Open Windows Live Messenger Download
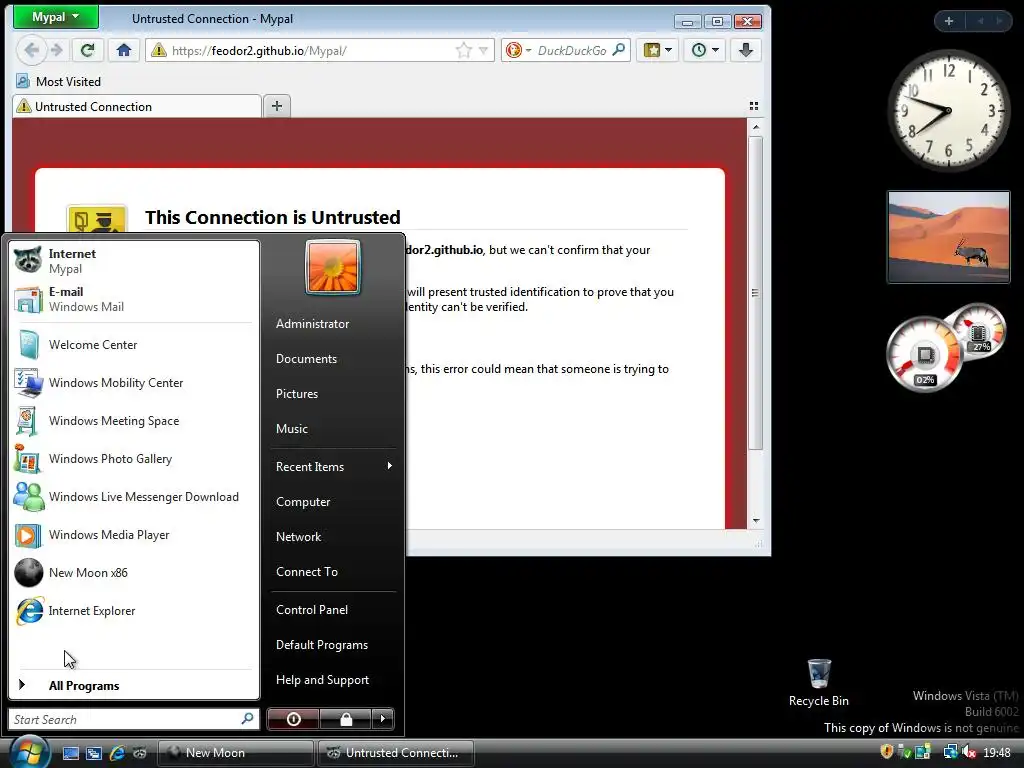Screen dimensions: 1024x768 point(133,497)
